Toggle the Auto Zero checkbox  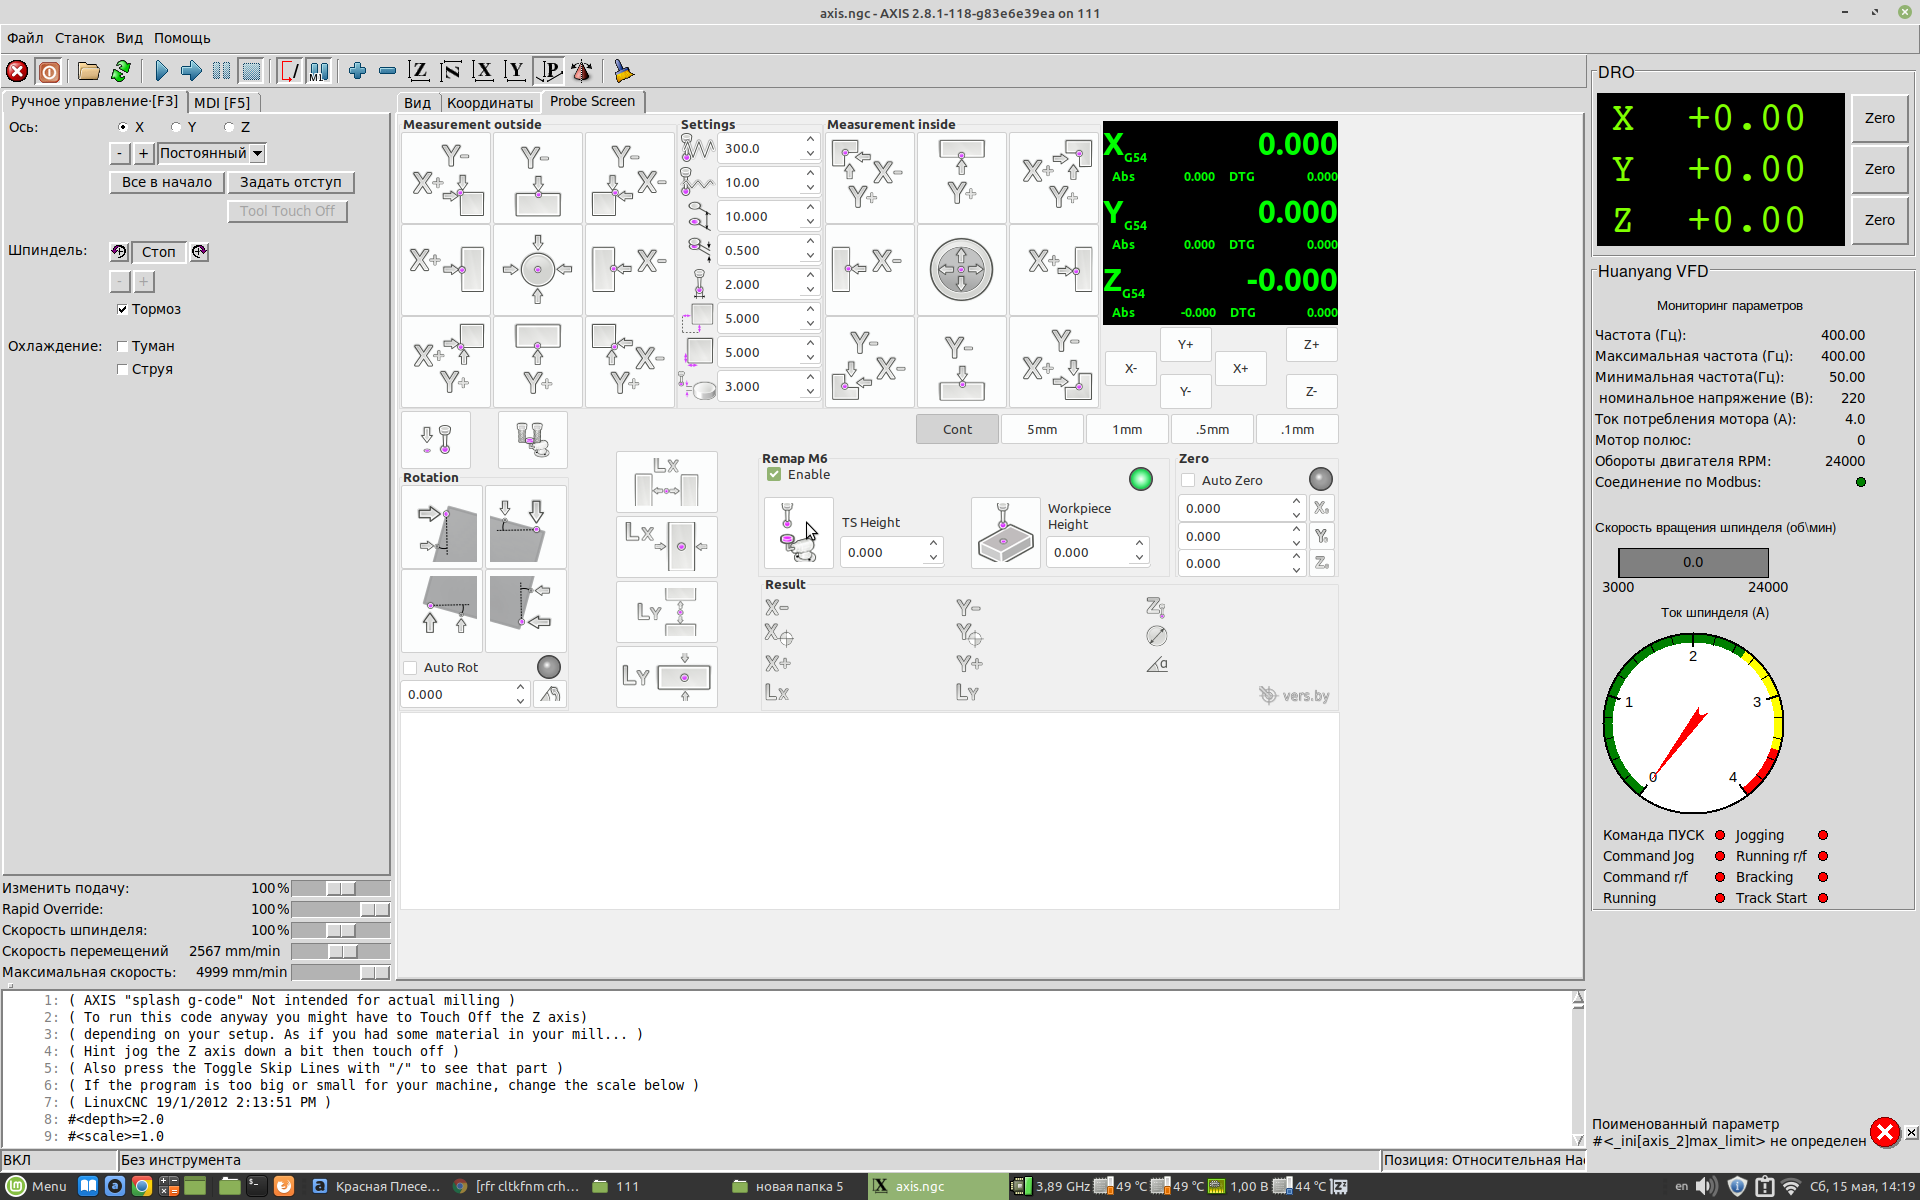pyautogui.click(x=1188, y=480)
